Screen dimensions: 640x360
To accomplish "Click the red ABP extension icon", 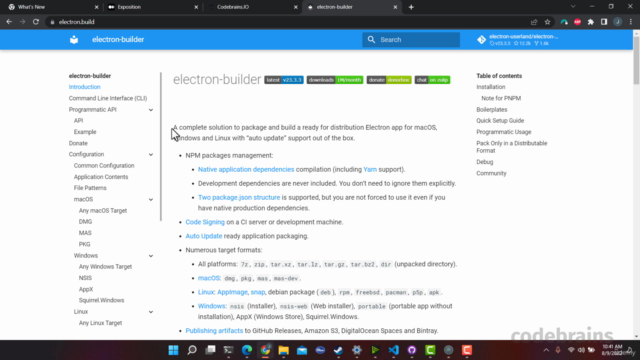I will (577, 22).
